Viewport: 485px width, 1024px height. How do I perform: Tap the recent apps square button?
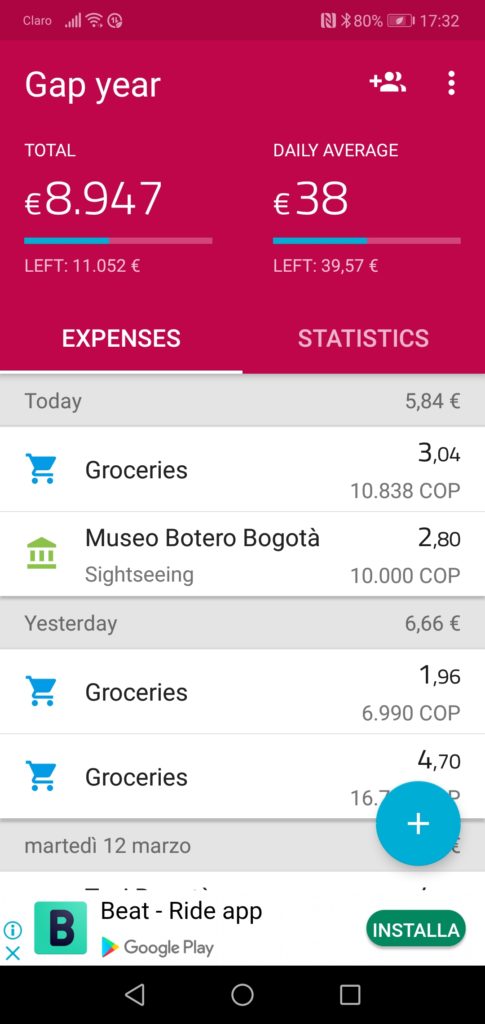click(x=350, y=995)
